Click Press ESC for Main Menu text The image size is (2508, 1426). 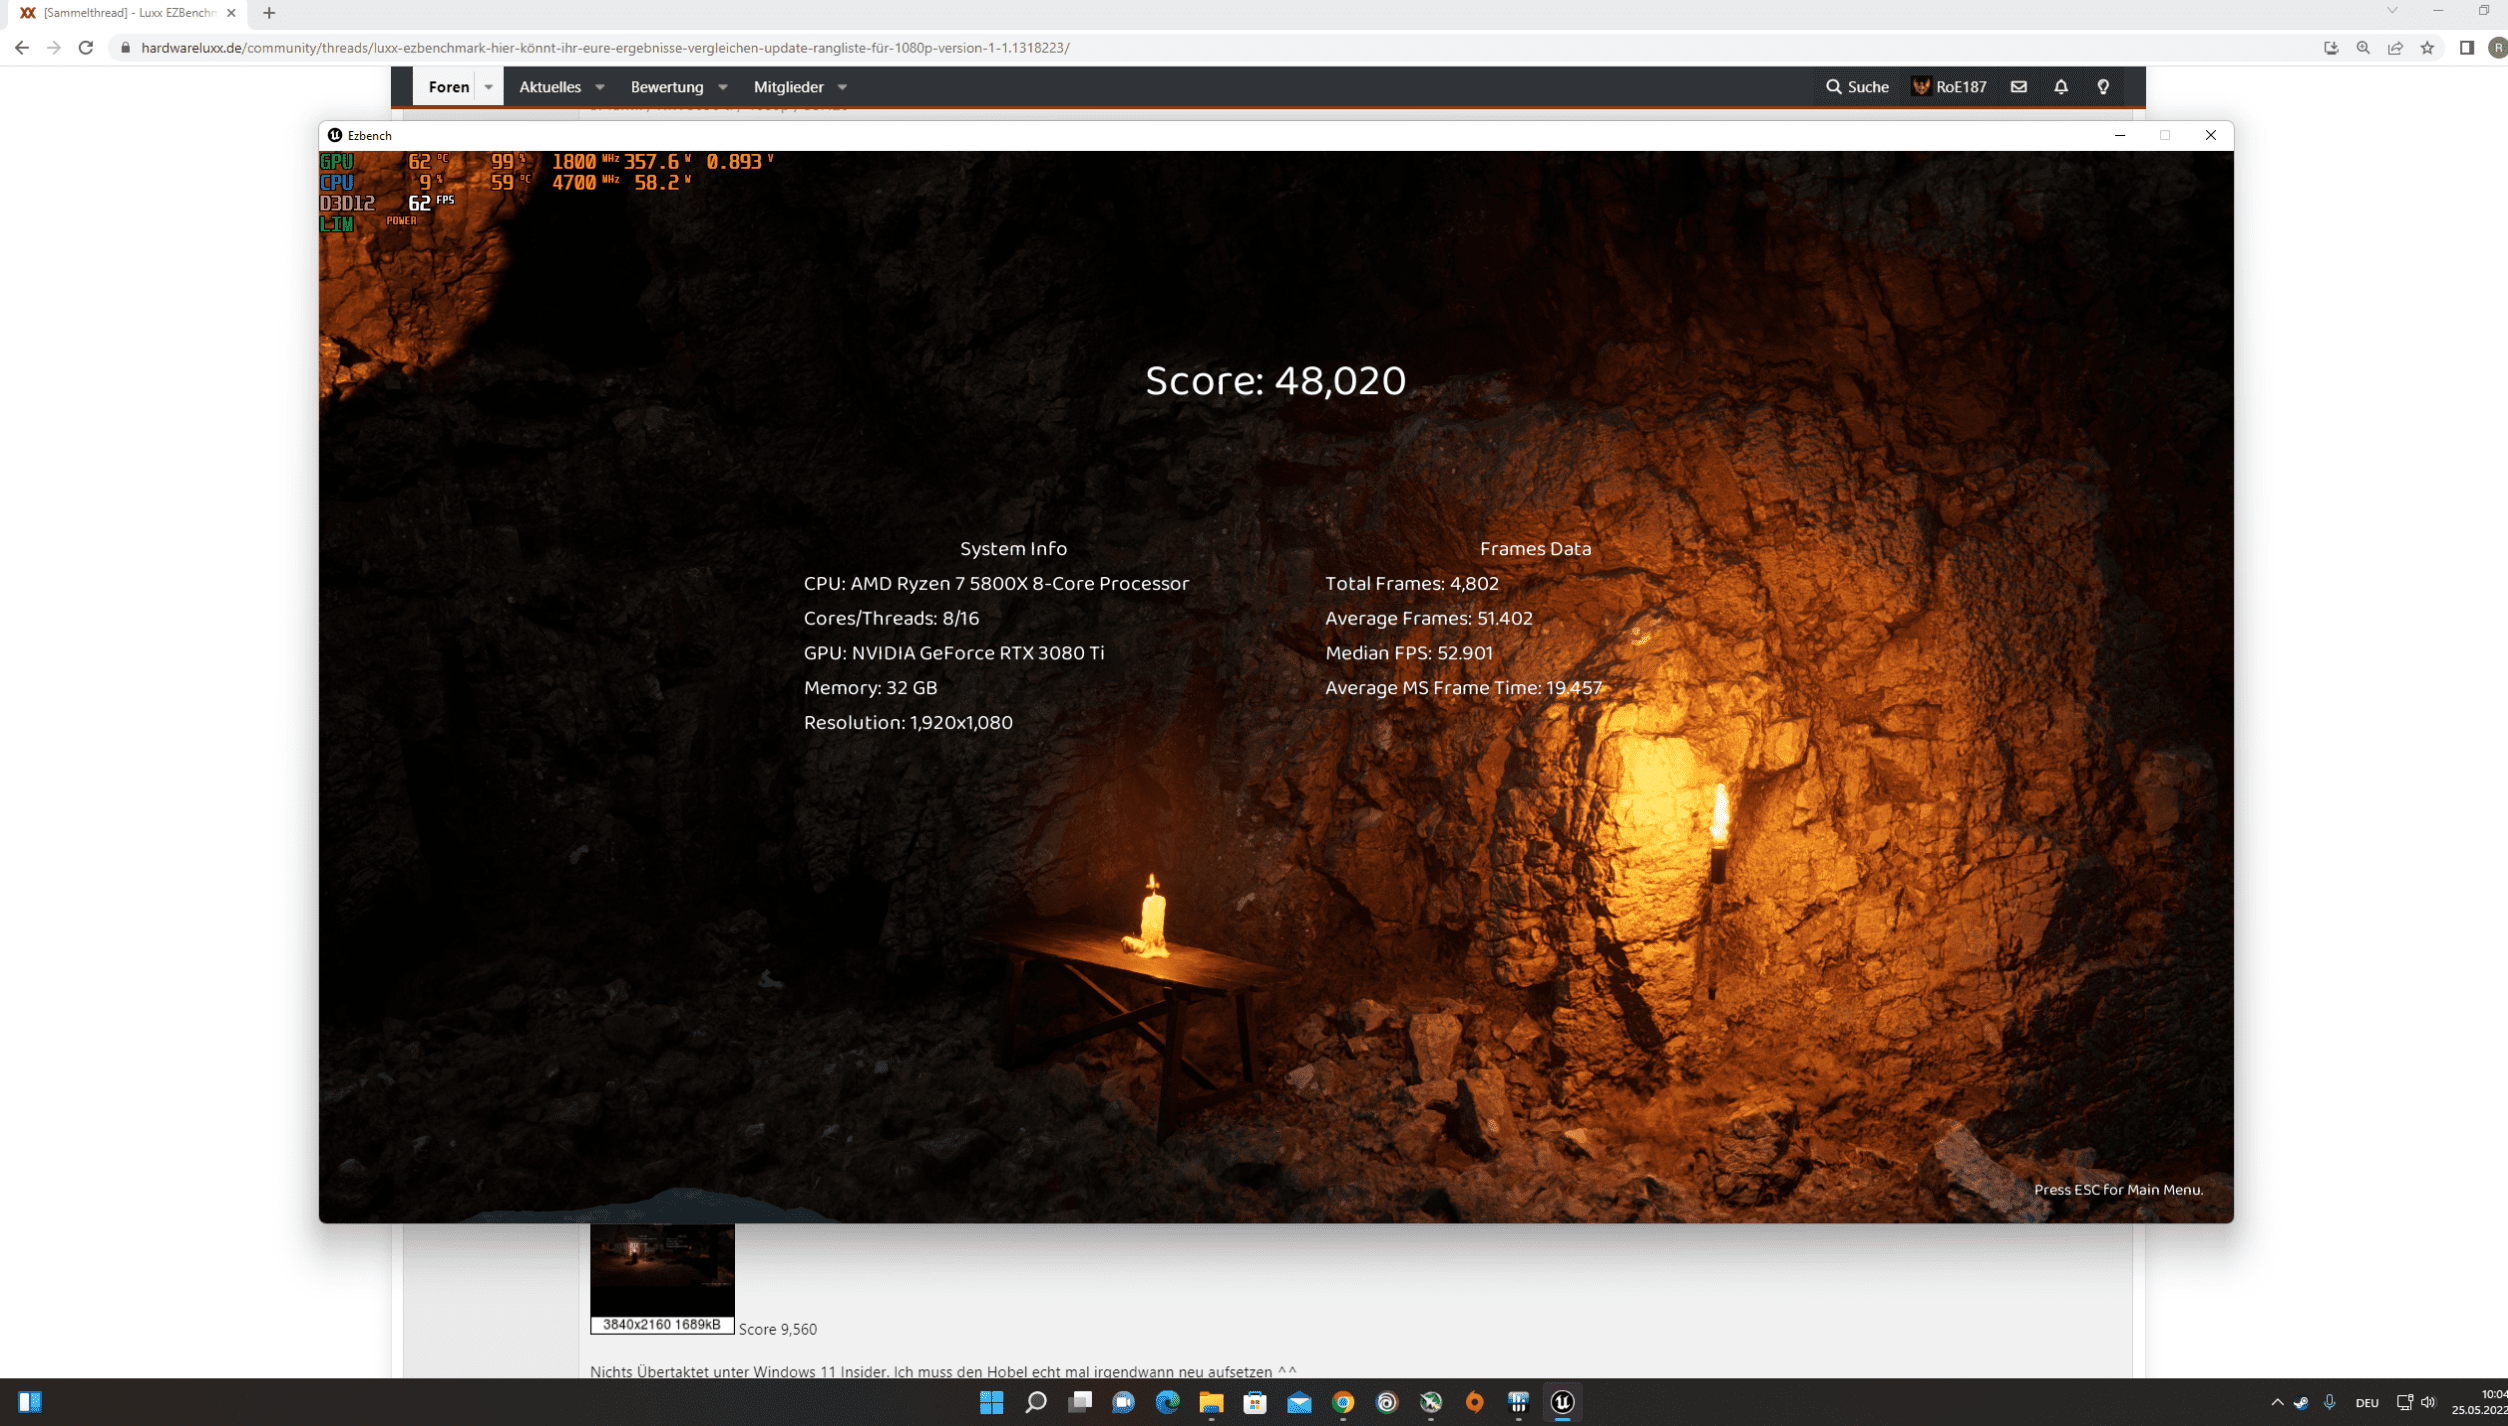click(2118, 1189)
